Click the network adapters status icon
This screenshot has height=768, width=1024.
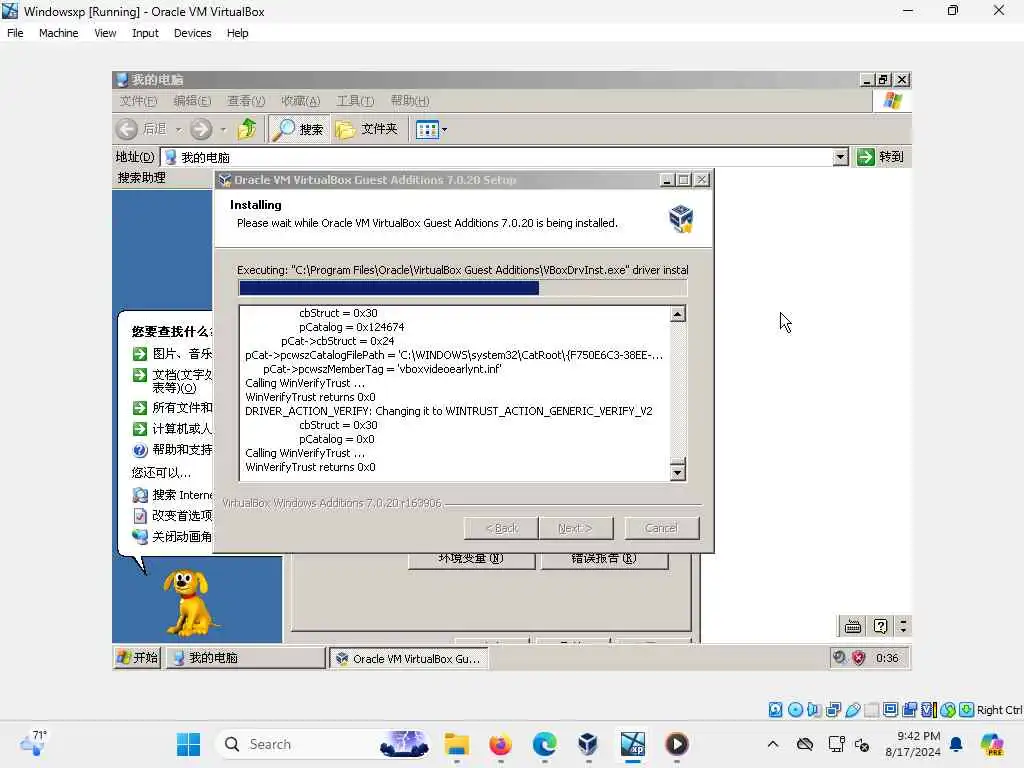click(833, 710)
